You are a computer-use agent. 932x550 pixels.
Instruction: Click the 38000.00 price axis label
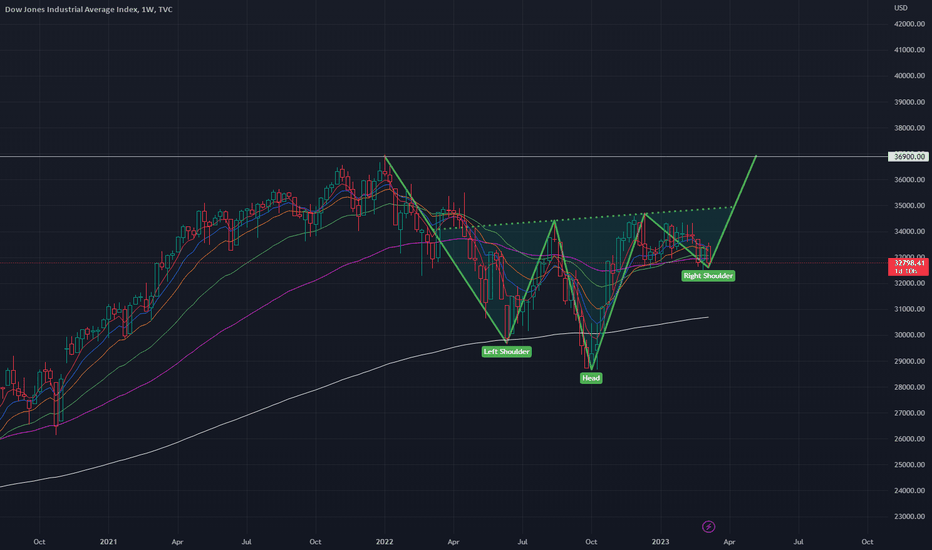pyautogui.click(x=909, y=127)
